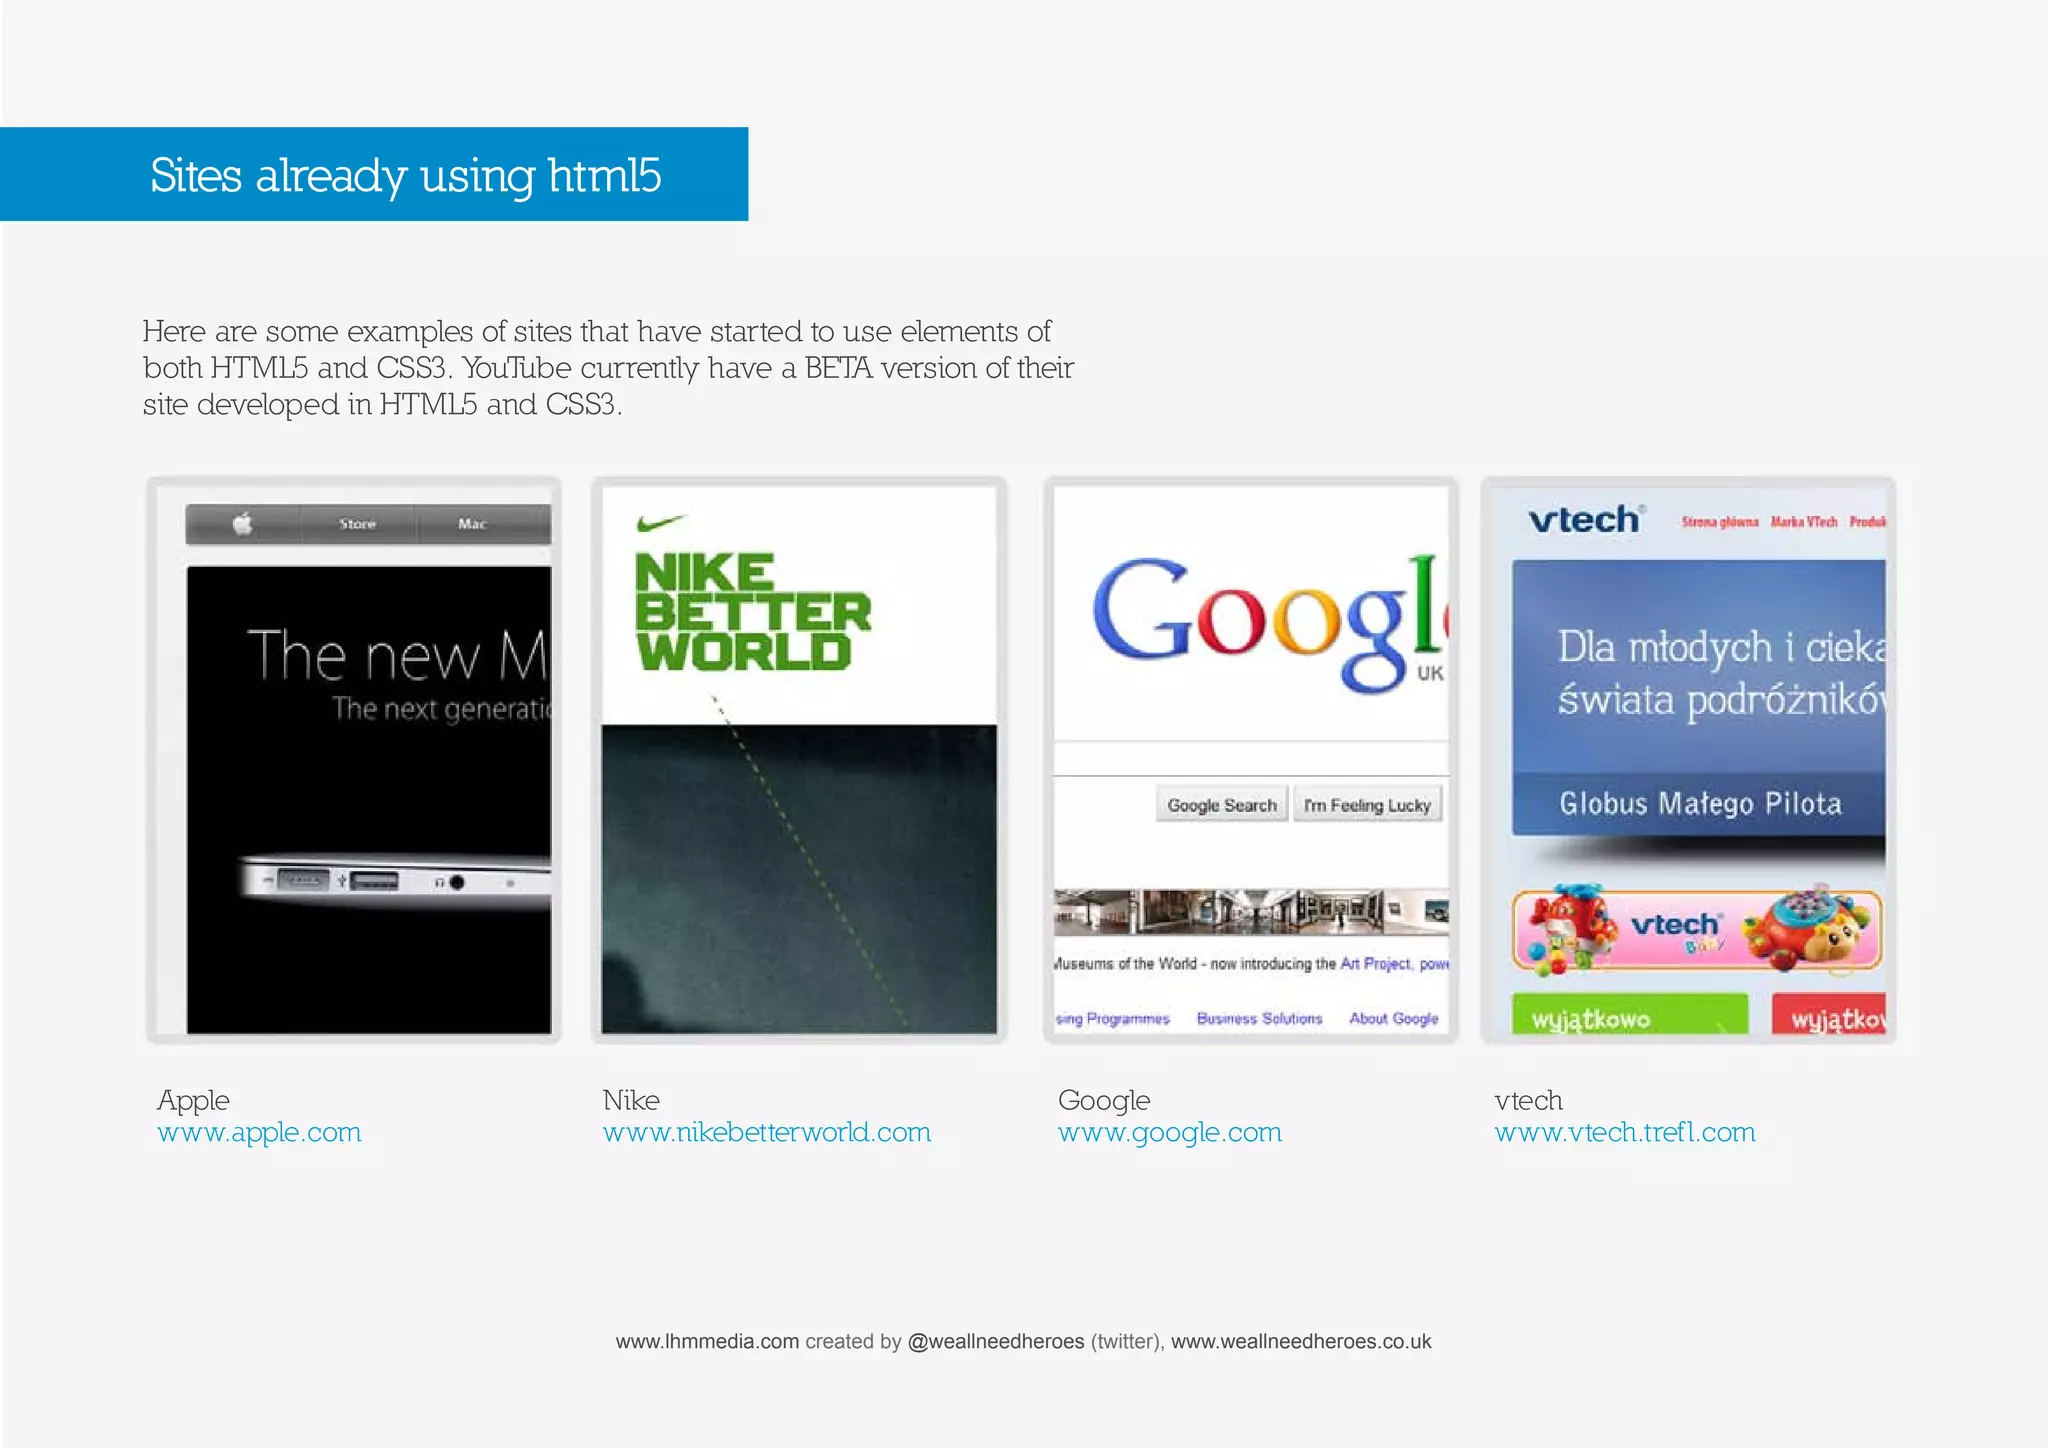2048x1448 pixels.
Task: Click the Nike Better World screenshot thumbnail
Action: point(799,760)
